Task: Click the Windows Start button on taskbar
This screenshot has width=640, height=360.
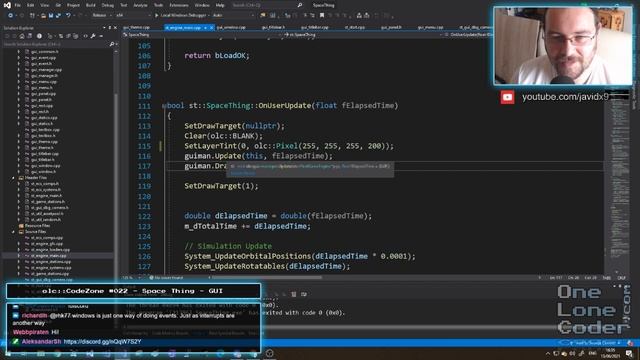Action: point(8,353)
